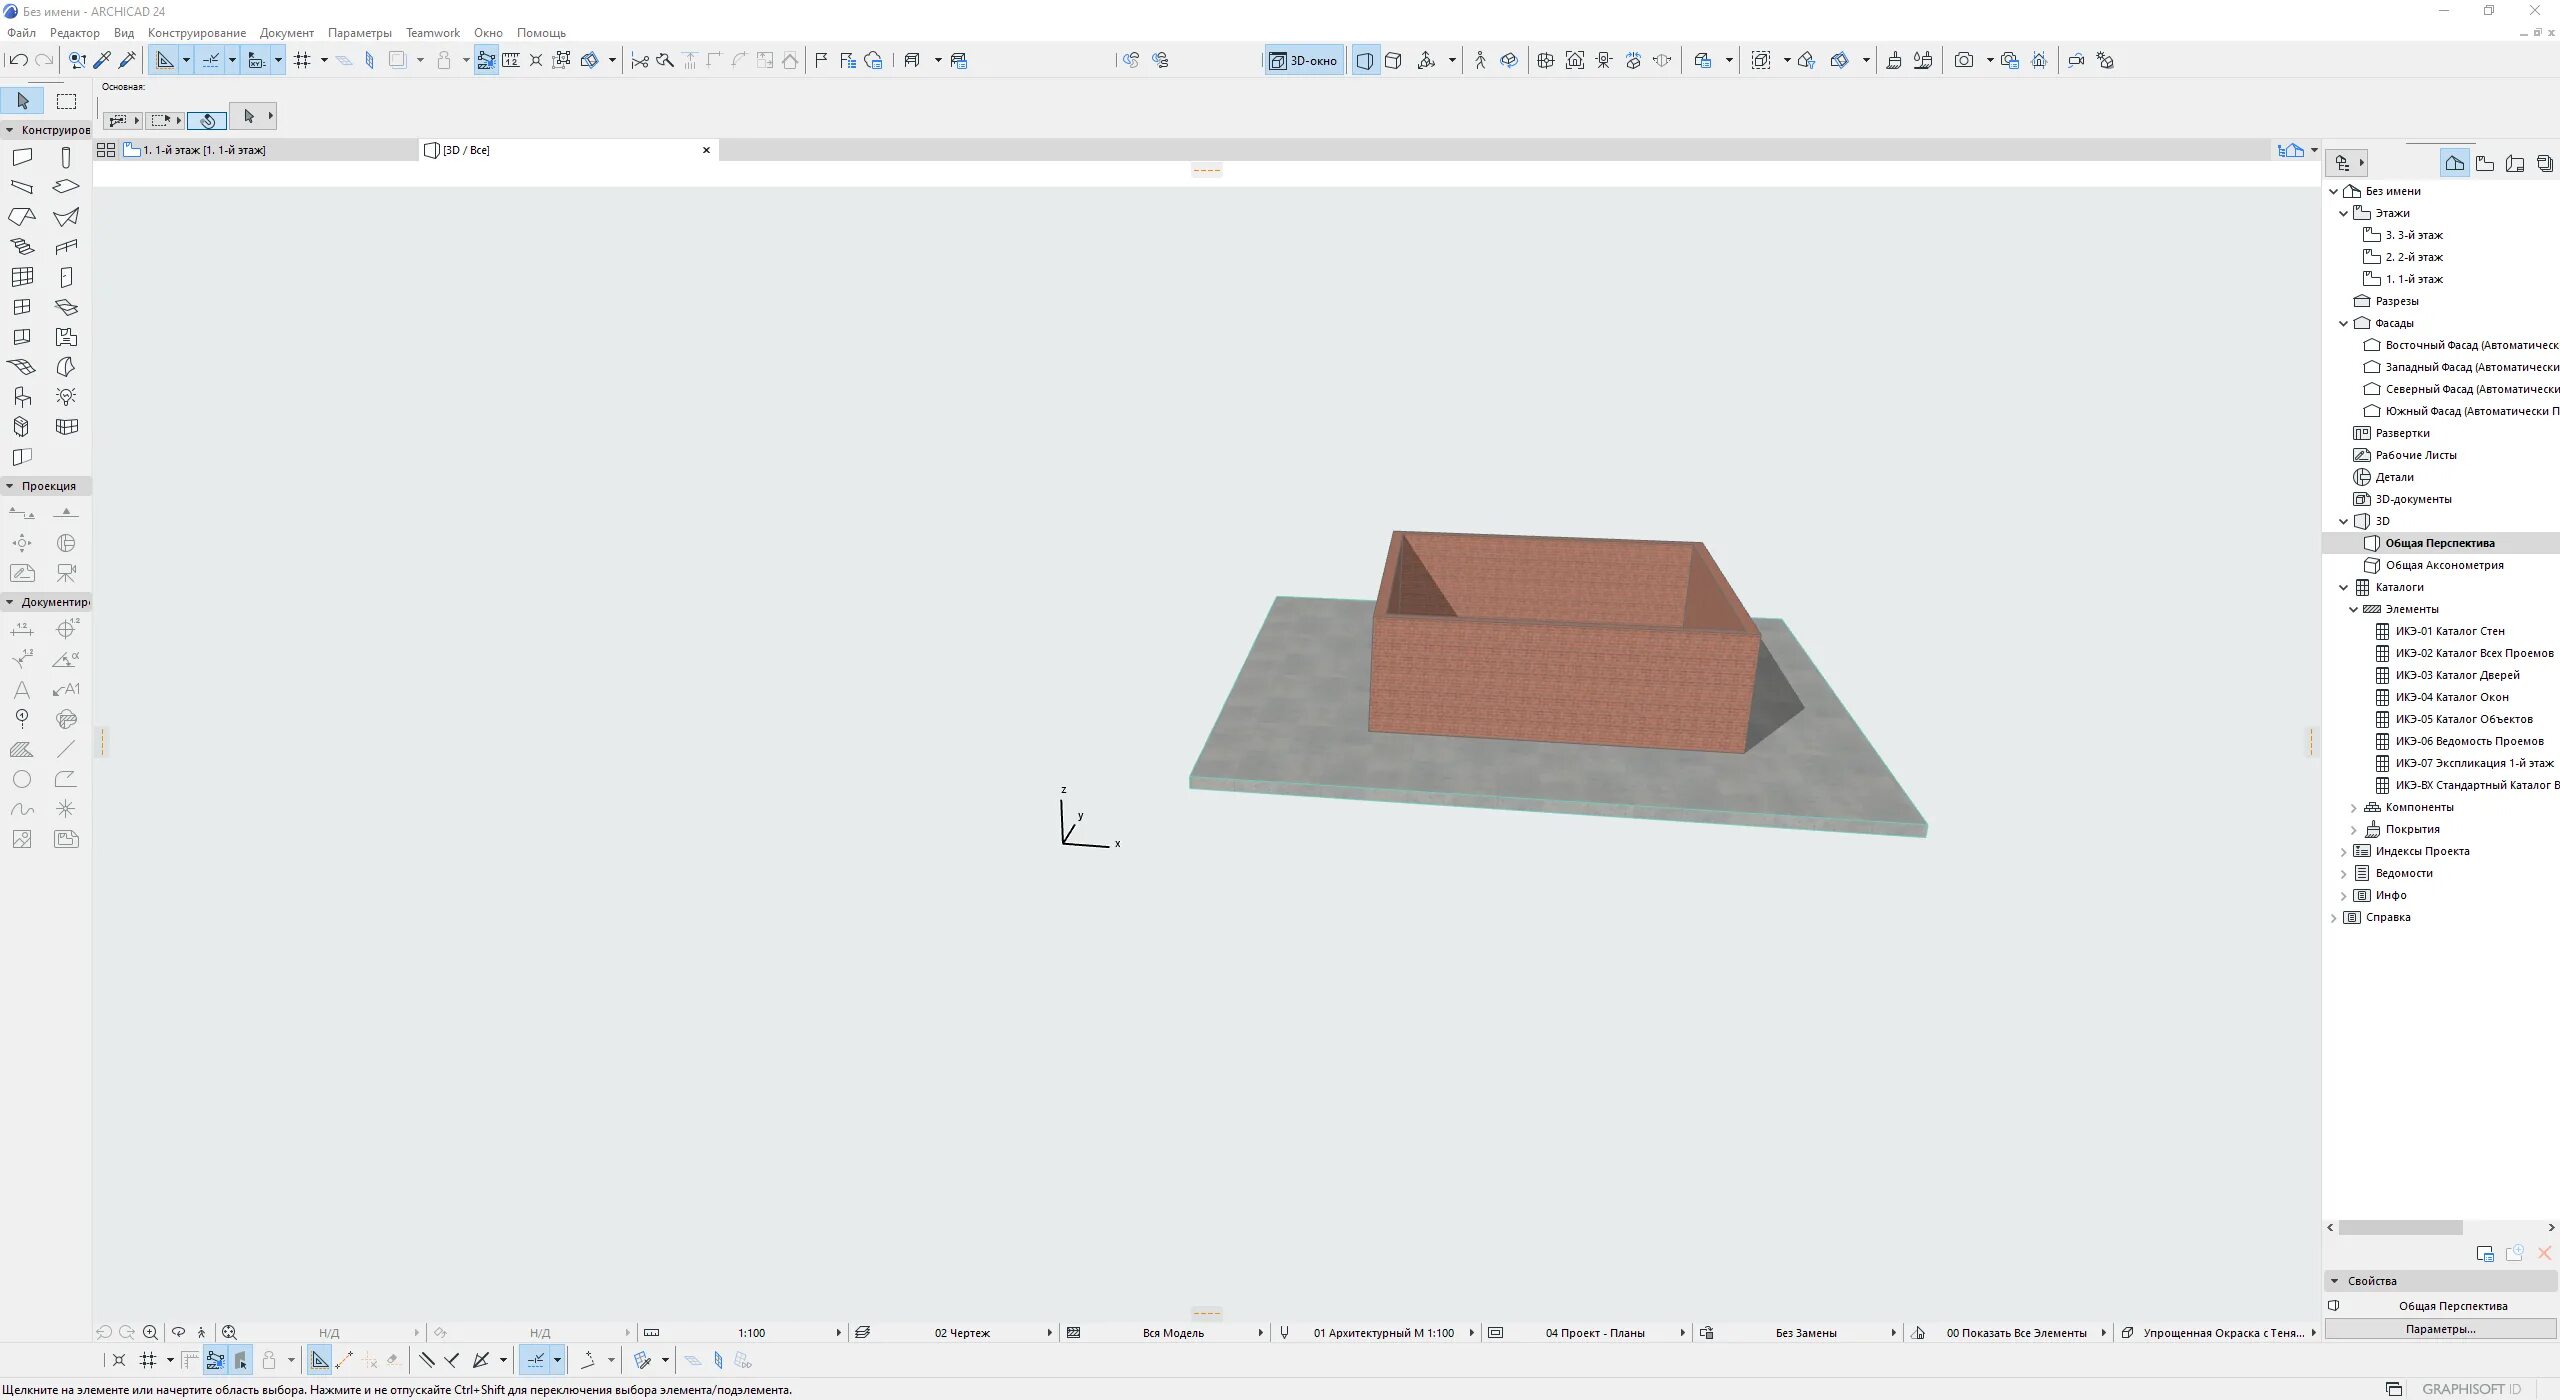2560x1400 pixels.
Task: Collapse the Этажи folder in navigator
Action: point(2343,213)
